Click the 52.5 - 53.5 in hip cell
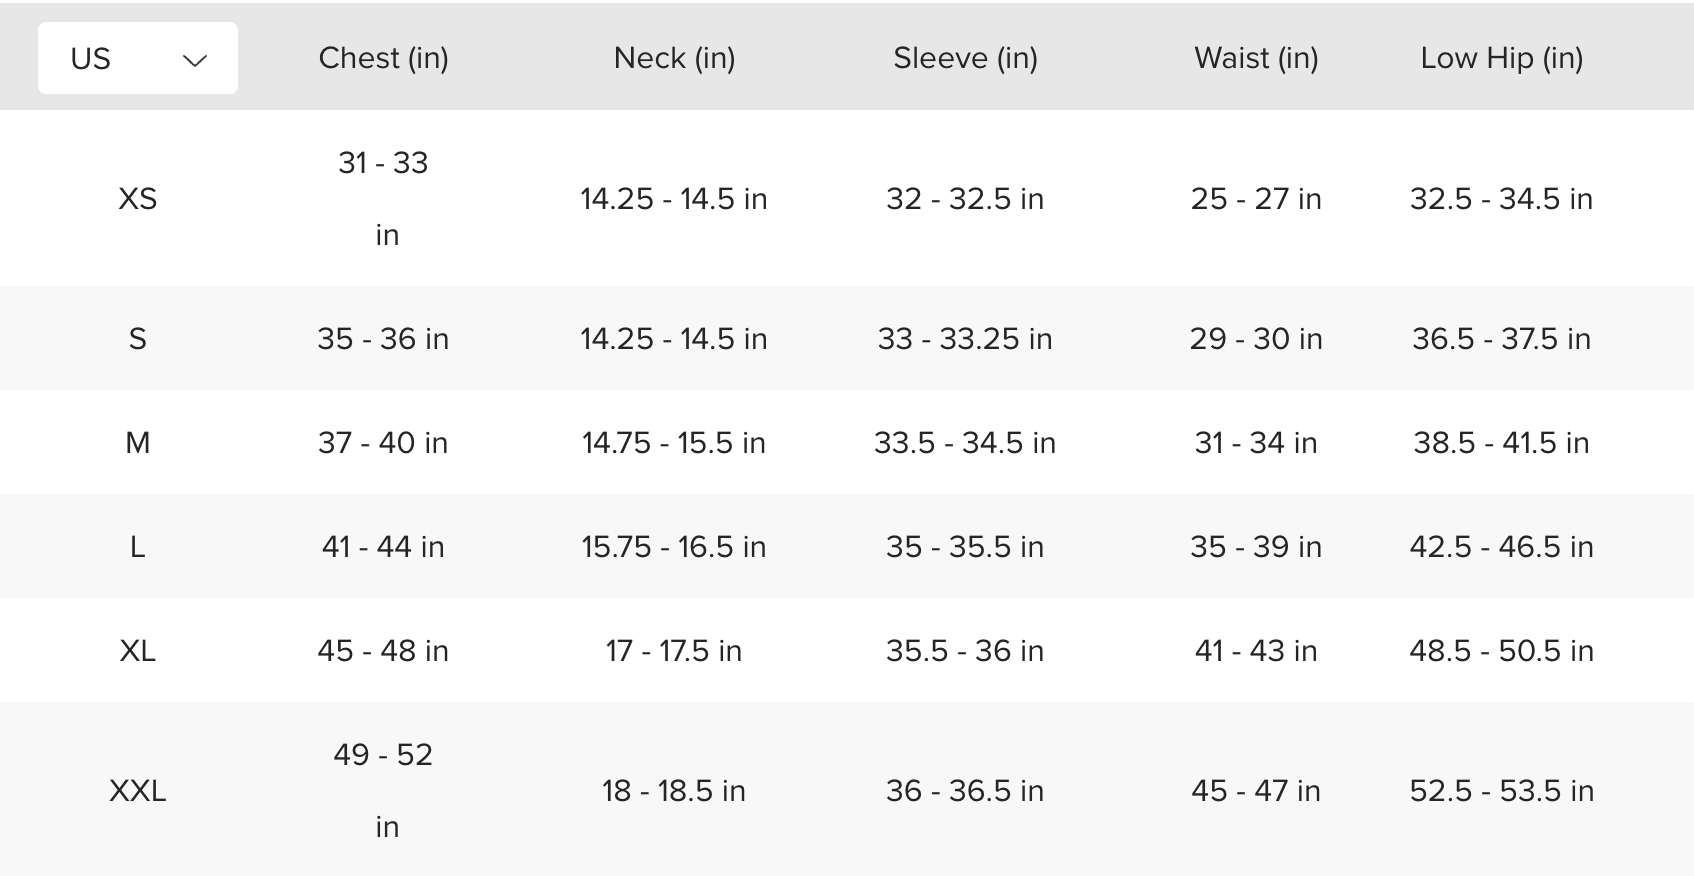The height and width of the screenshot is (876, 1694). [x=1501, y=791]
